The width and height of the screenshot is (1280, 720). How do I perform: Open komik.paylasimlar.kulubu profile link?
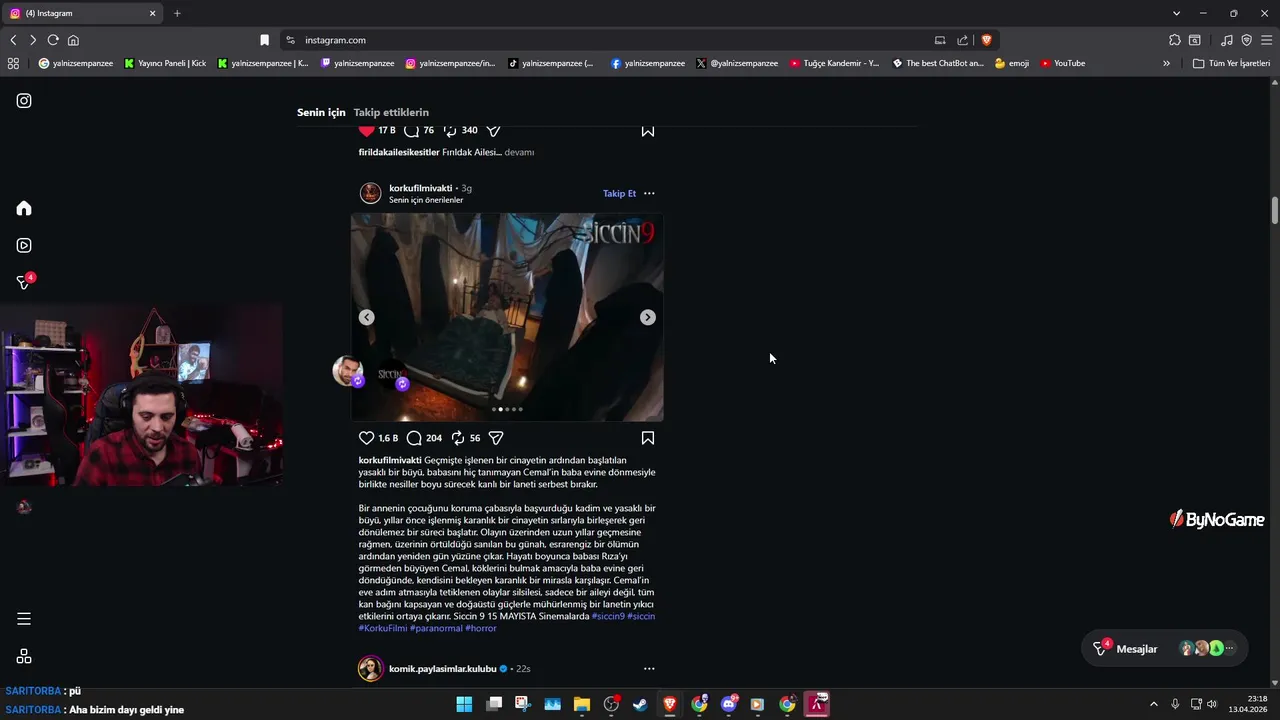coord(442,668)
